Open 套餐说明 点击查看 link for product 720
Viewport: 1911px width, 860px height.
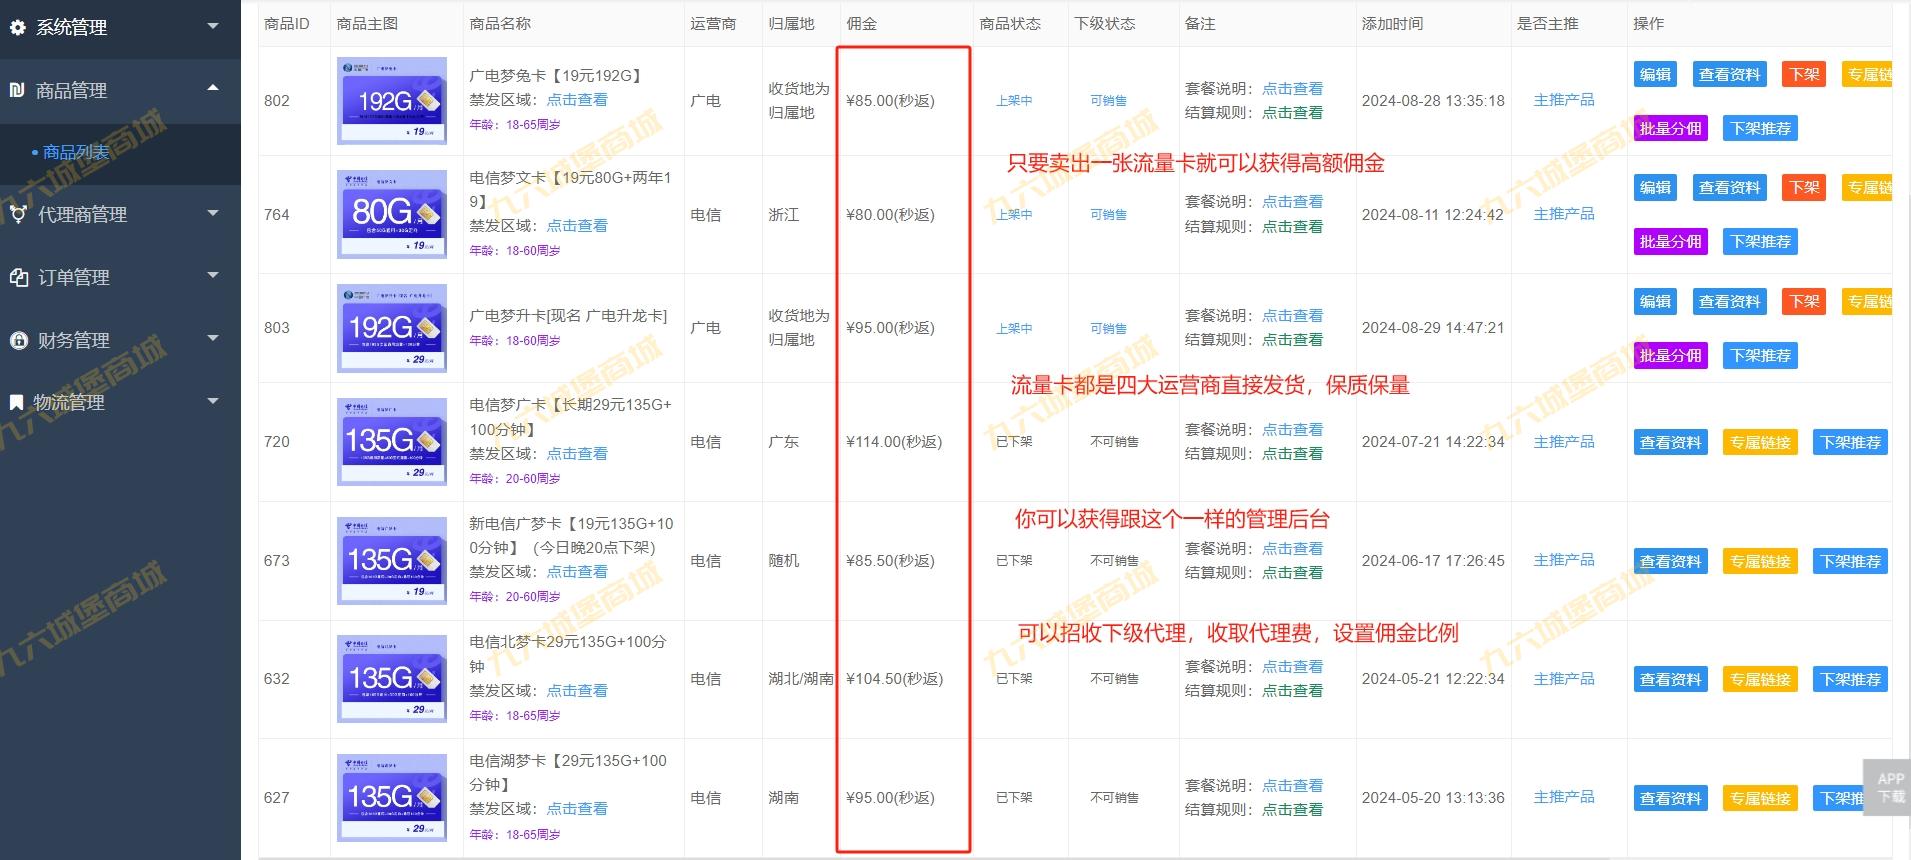click(x=1292, y=429)
